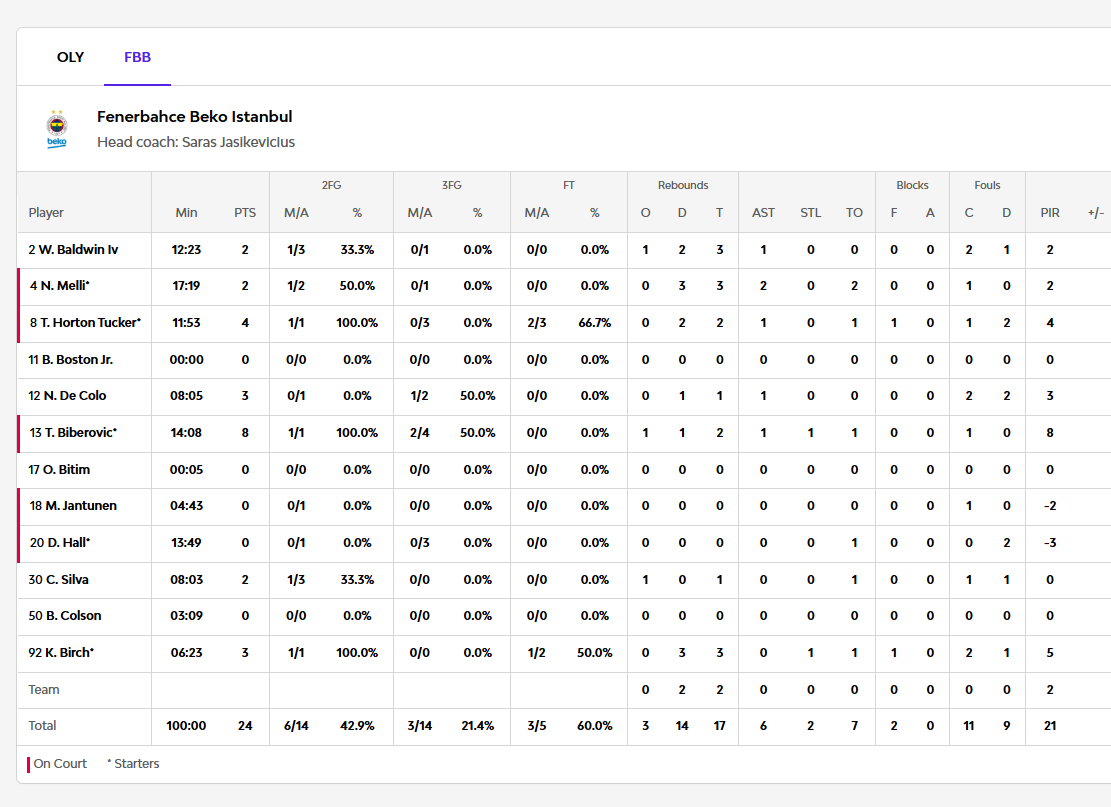Click the Fouls group header
This screenshot has height=807, width=1111.
coord(987,185)
